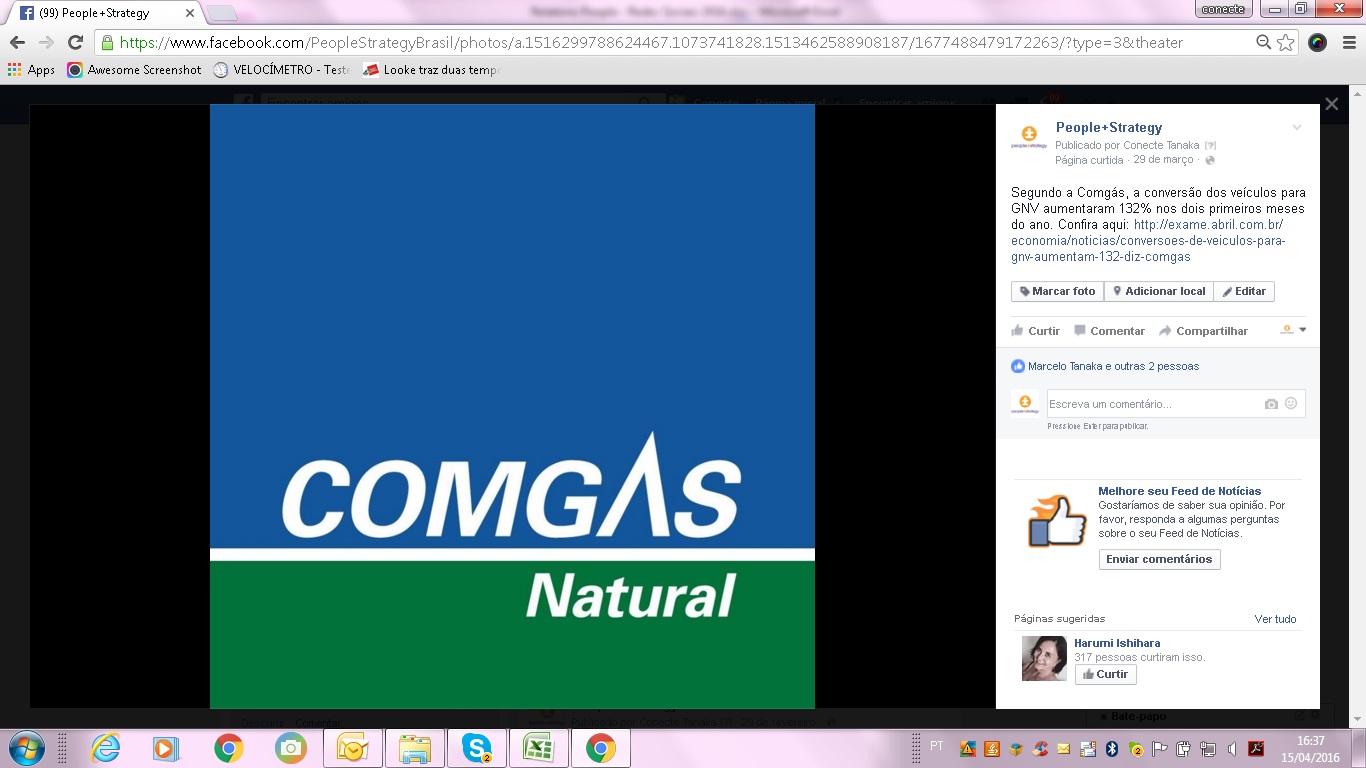
Task: Open the circular extension icon beside bookmark star
Action: (x=1318, y=43)
